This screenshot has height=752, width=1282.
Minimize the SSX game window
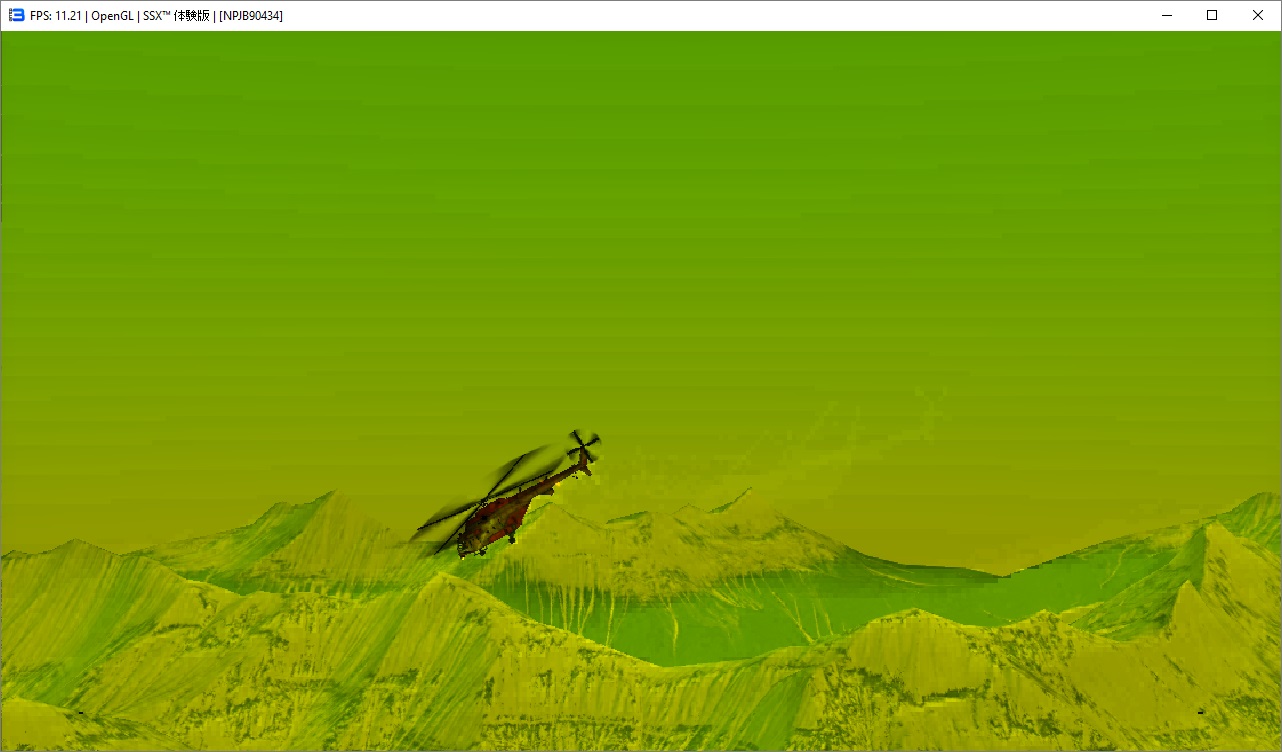coord(1166,15)
